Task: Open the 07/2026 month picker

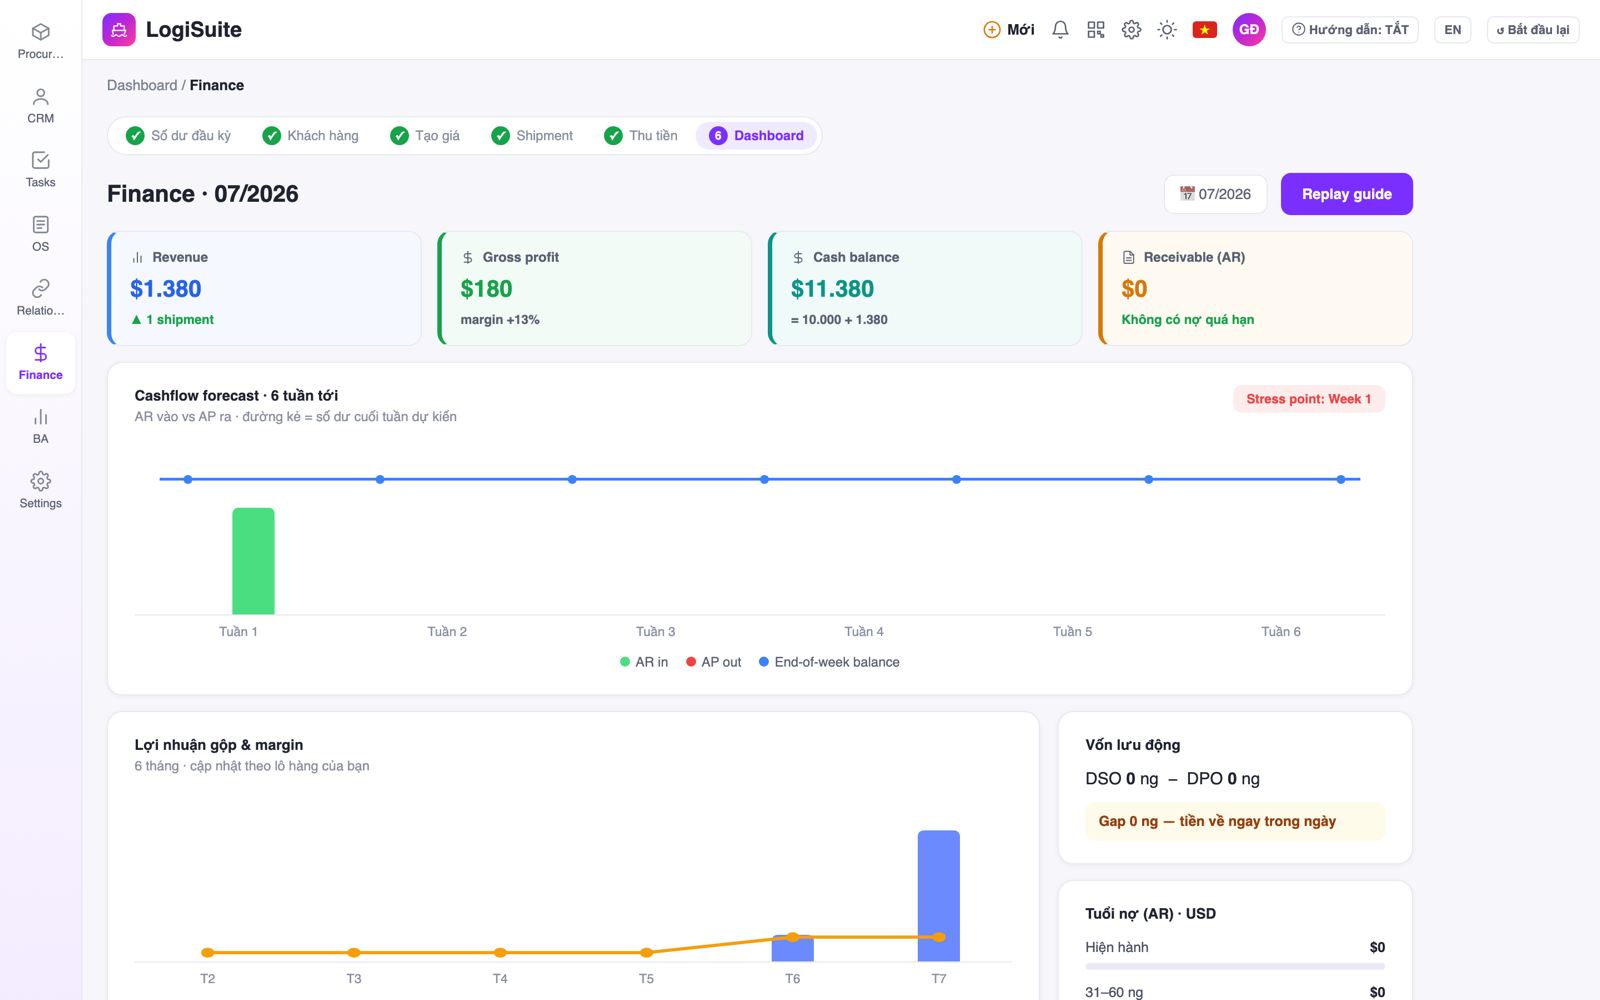Action: (x=1215, y=194)
